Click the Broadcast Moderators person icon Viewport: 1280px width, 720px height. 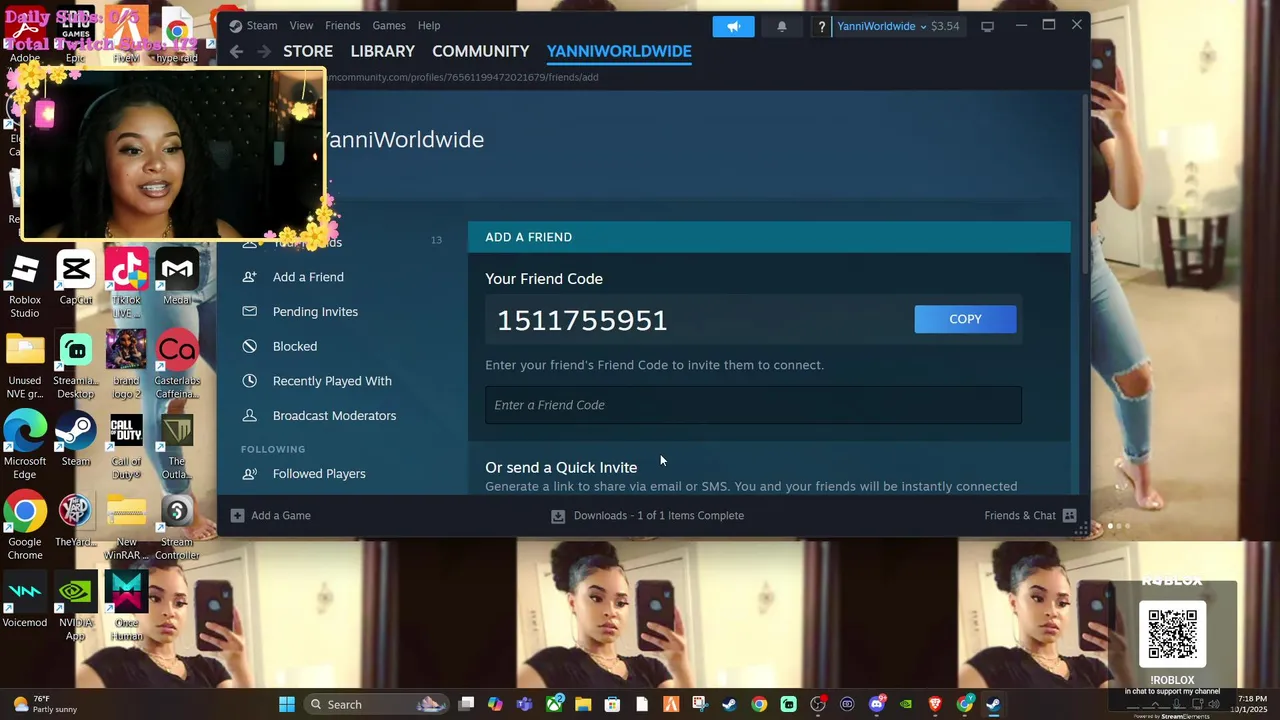250,415
